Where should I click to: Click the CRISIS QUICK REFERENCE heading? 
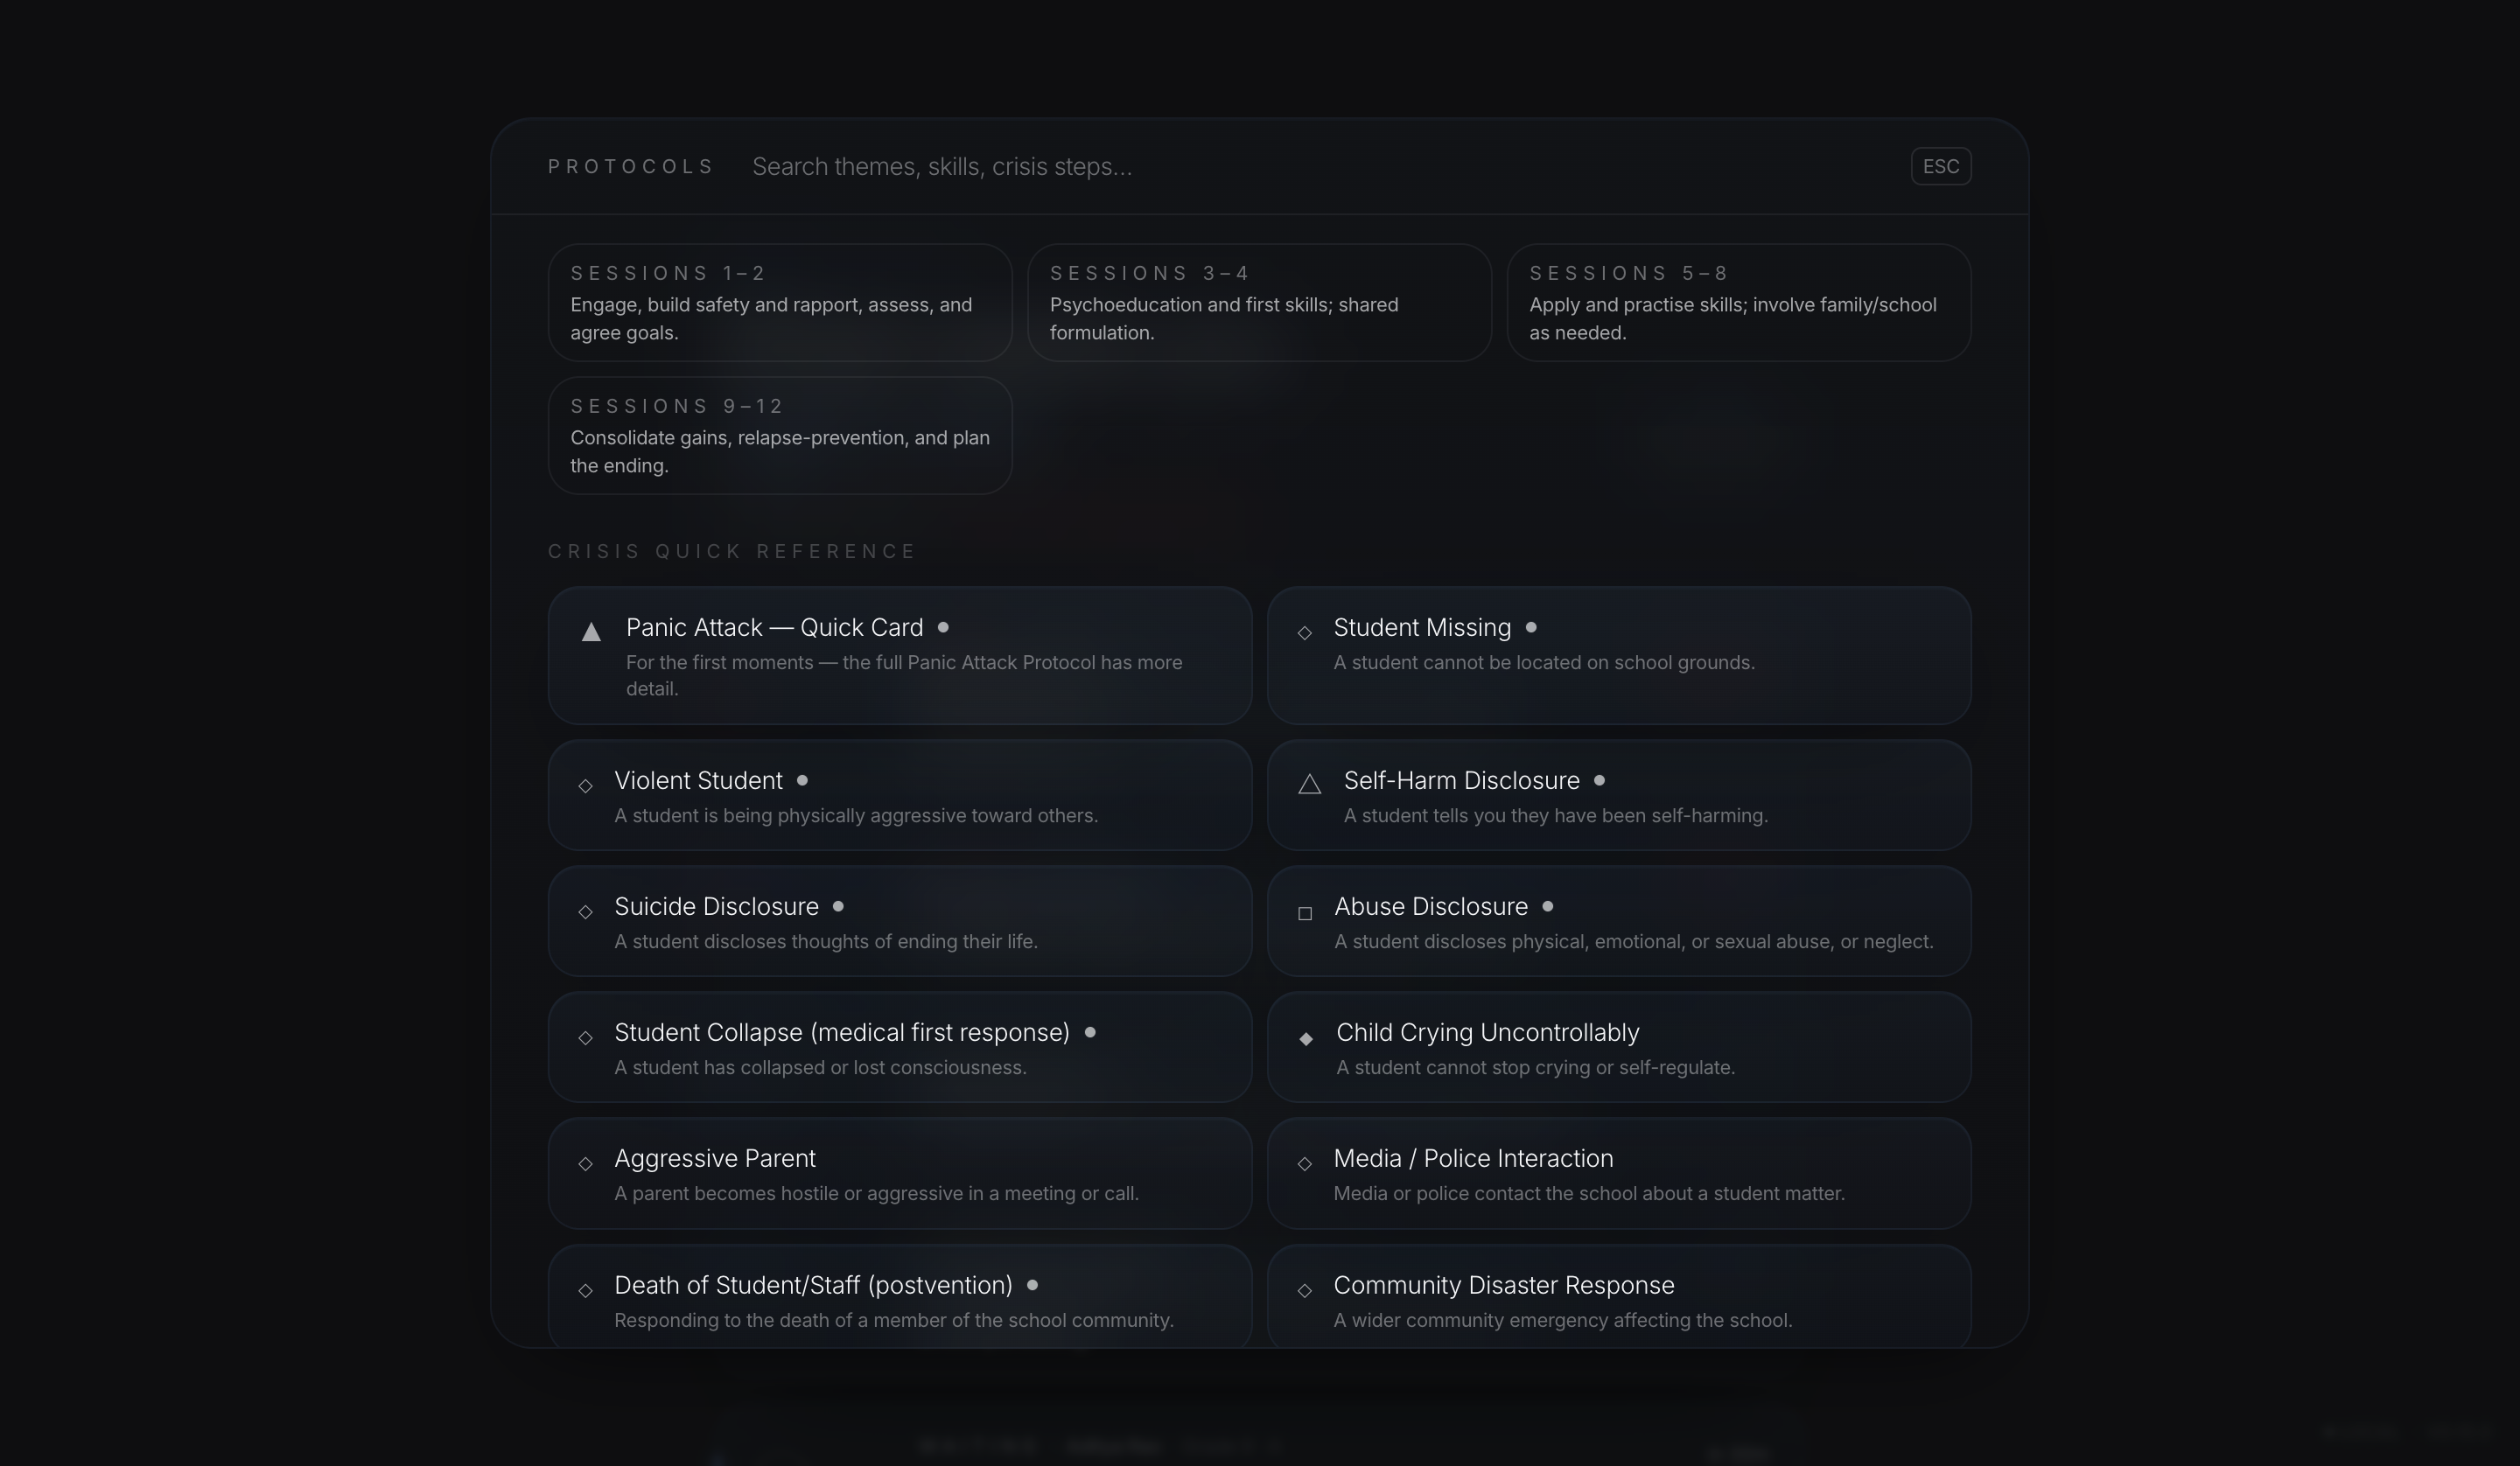tap(731, 551)
